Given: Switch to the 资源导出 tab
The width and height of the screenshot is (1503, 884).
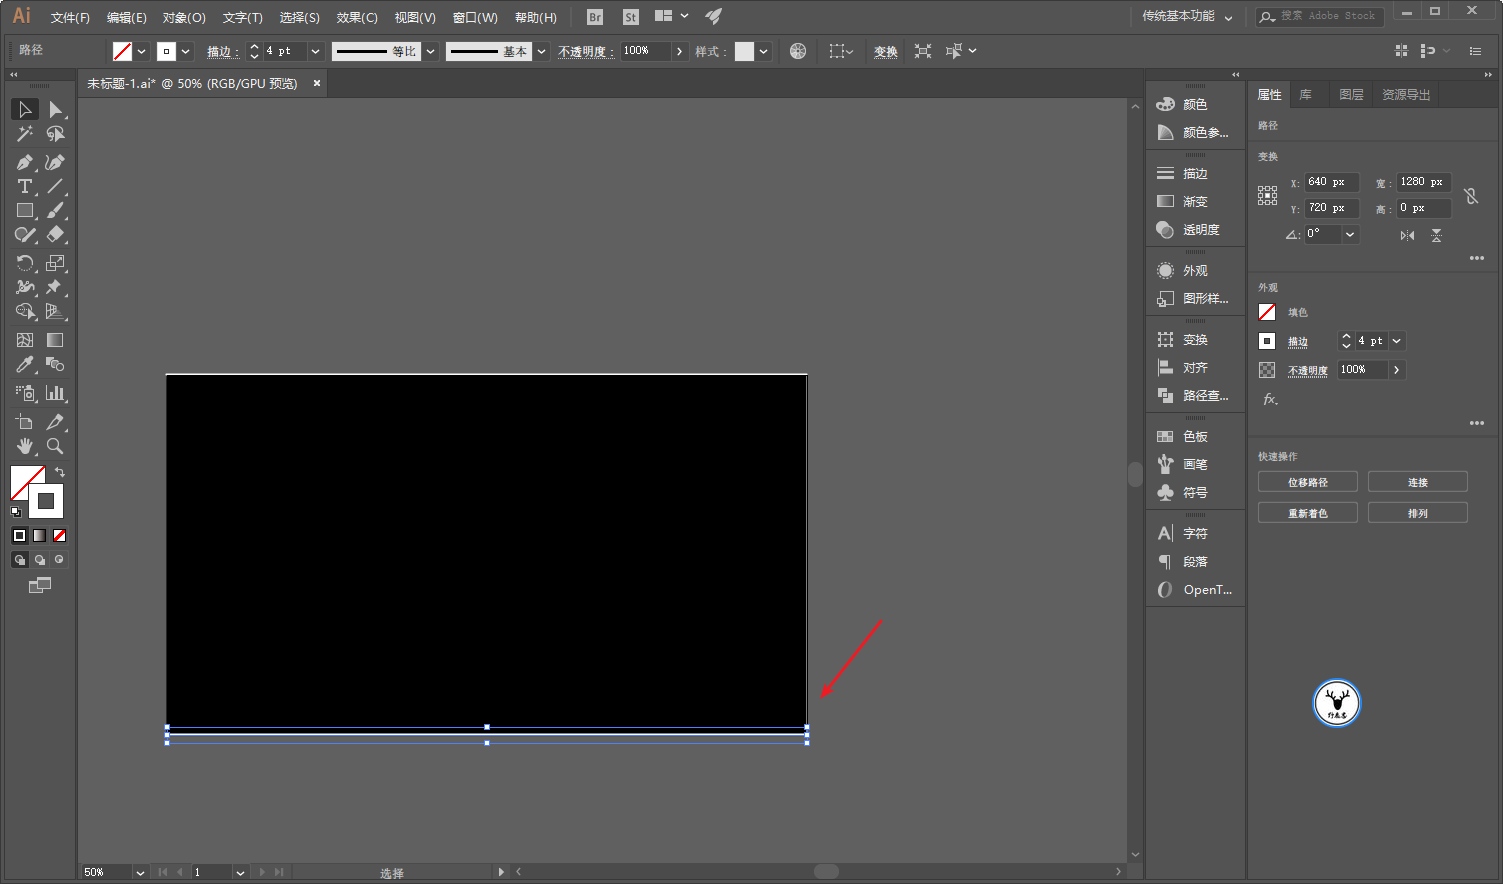Looking at the screenshot, I should tap(1406, 94).
